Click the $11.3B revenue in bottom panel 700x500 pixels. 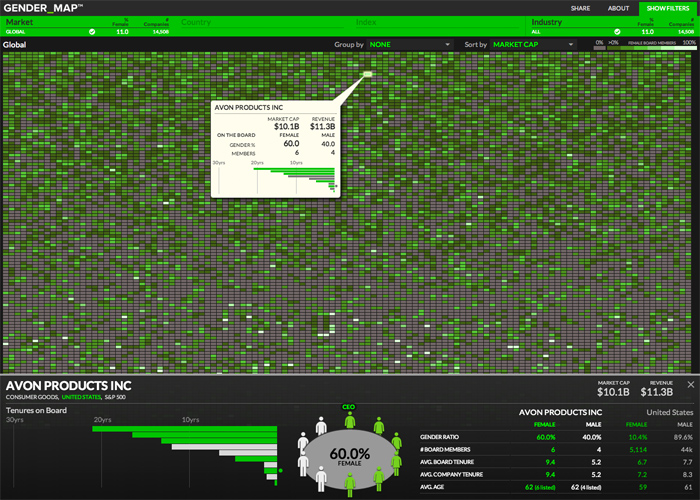(656, 392)
